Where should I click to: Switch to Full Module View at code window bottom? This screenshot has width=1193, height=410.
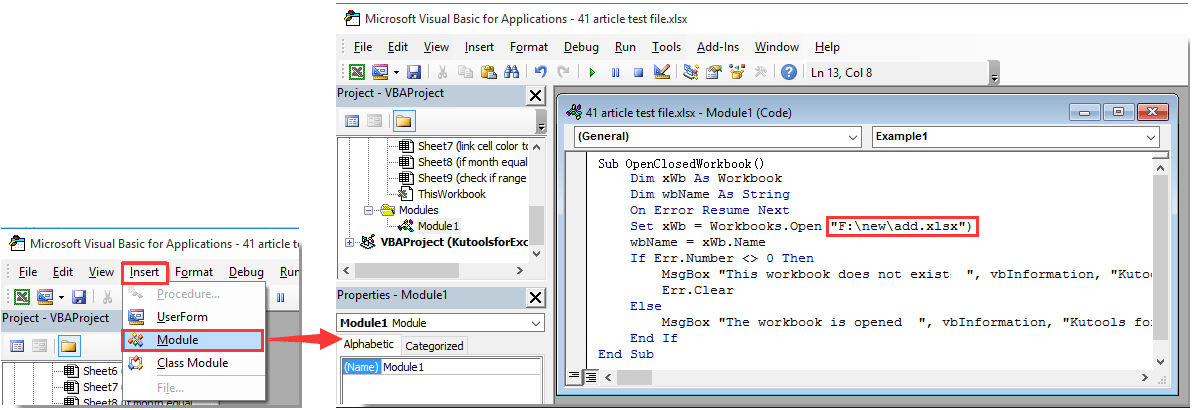point(588,377)
